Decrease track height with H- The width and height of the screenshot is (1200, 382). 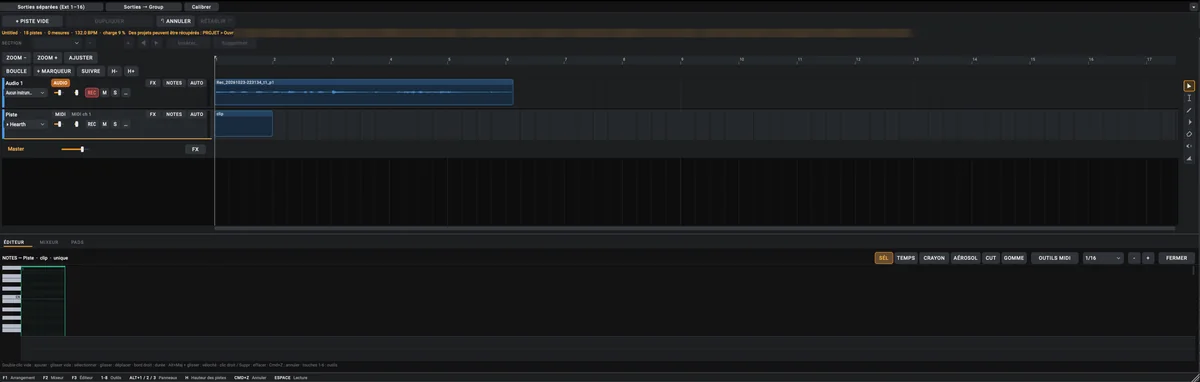point(115,71)
